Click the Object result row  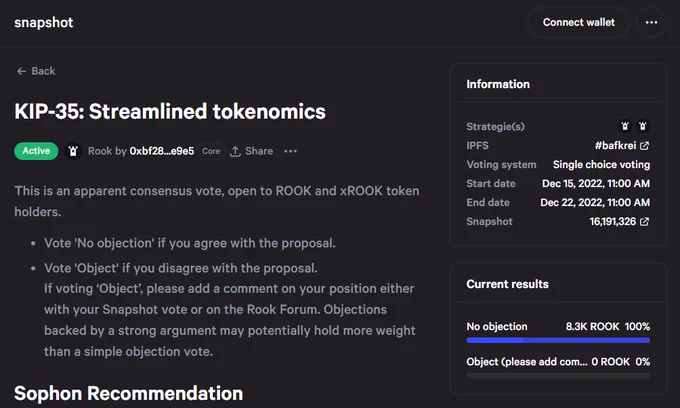point(558,367)
